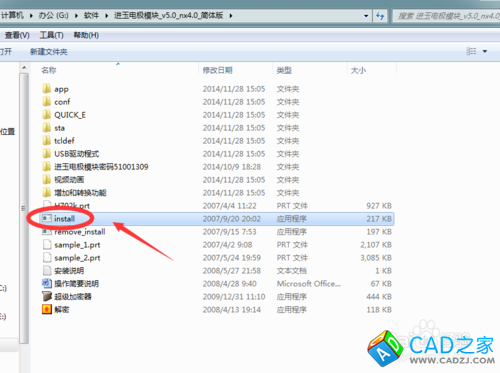Click the 解密 application icon

click(x=47, y=309)
